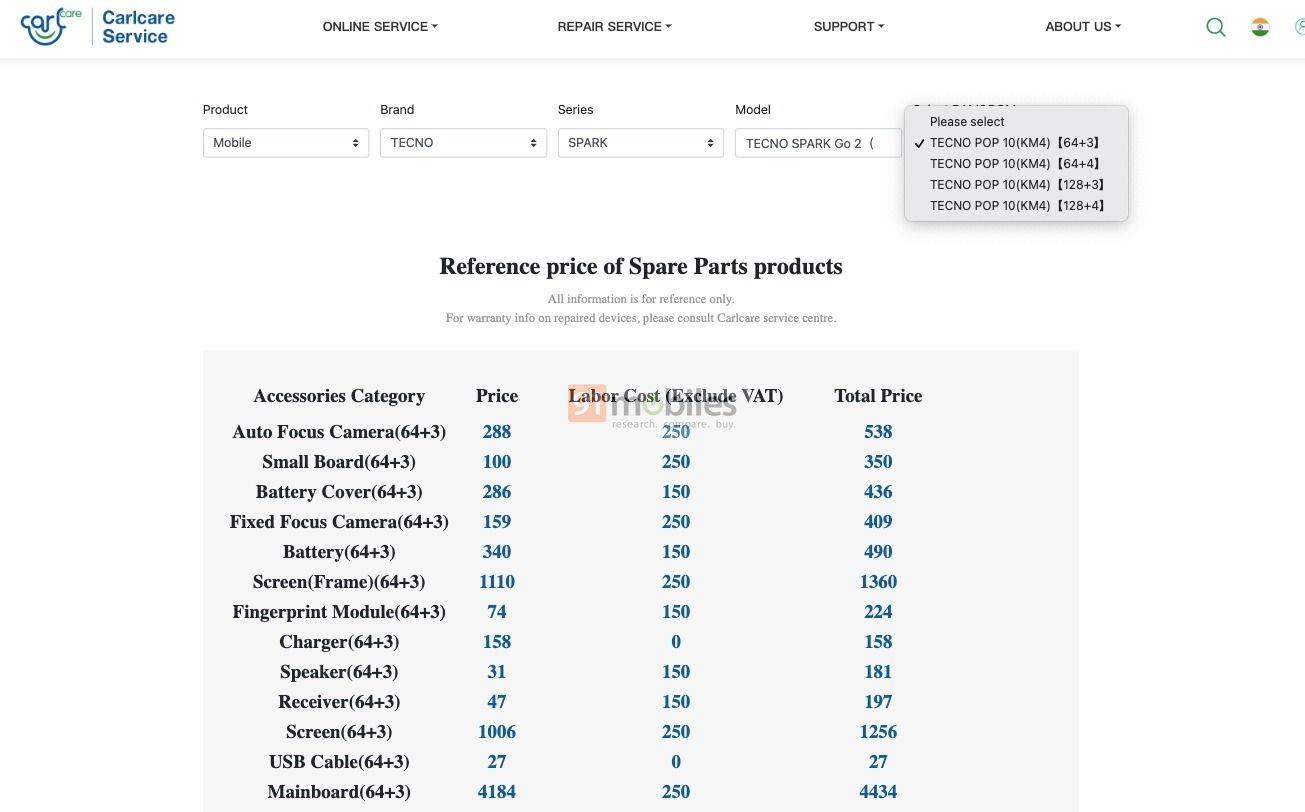Click the Charger labor cost 0
Image resolution: width=1305 pixels, height=812 pixels.
pos(676,642)
